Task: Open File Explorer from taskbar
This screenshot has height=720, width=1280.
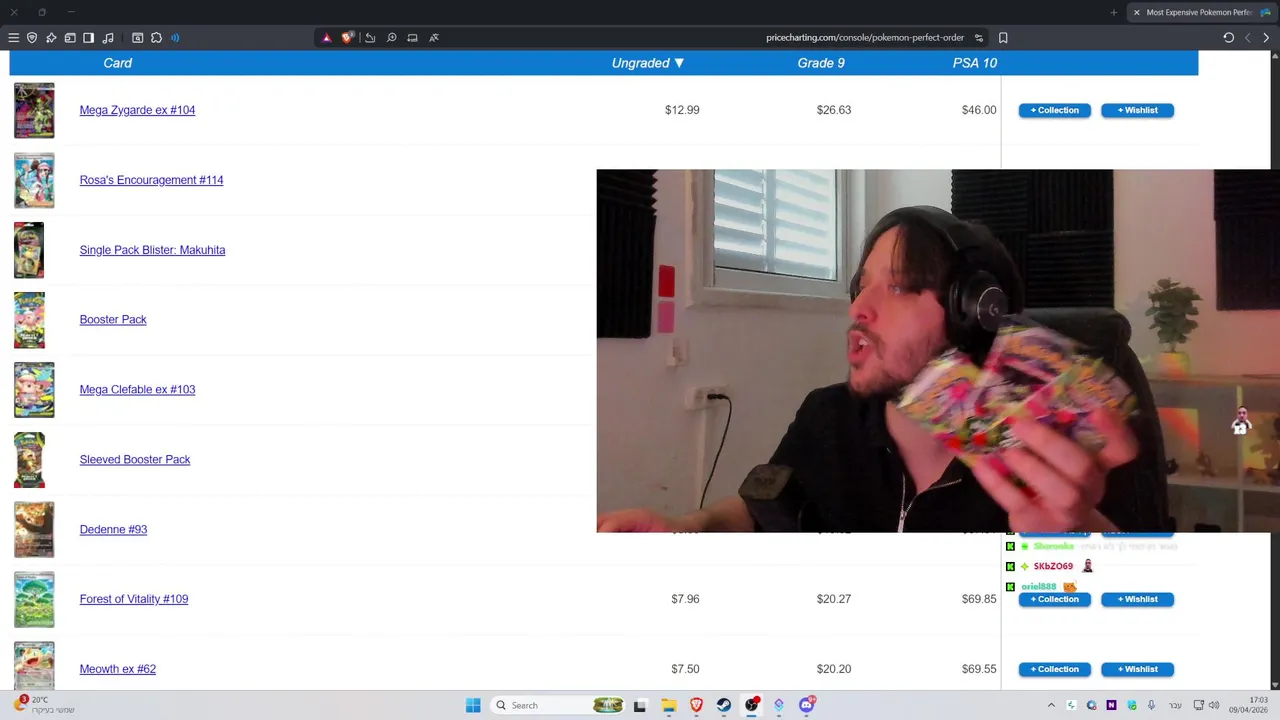Action: pyautogui.click(x=668, y=705)
